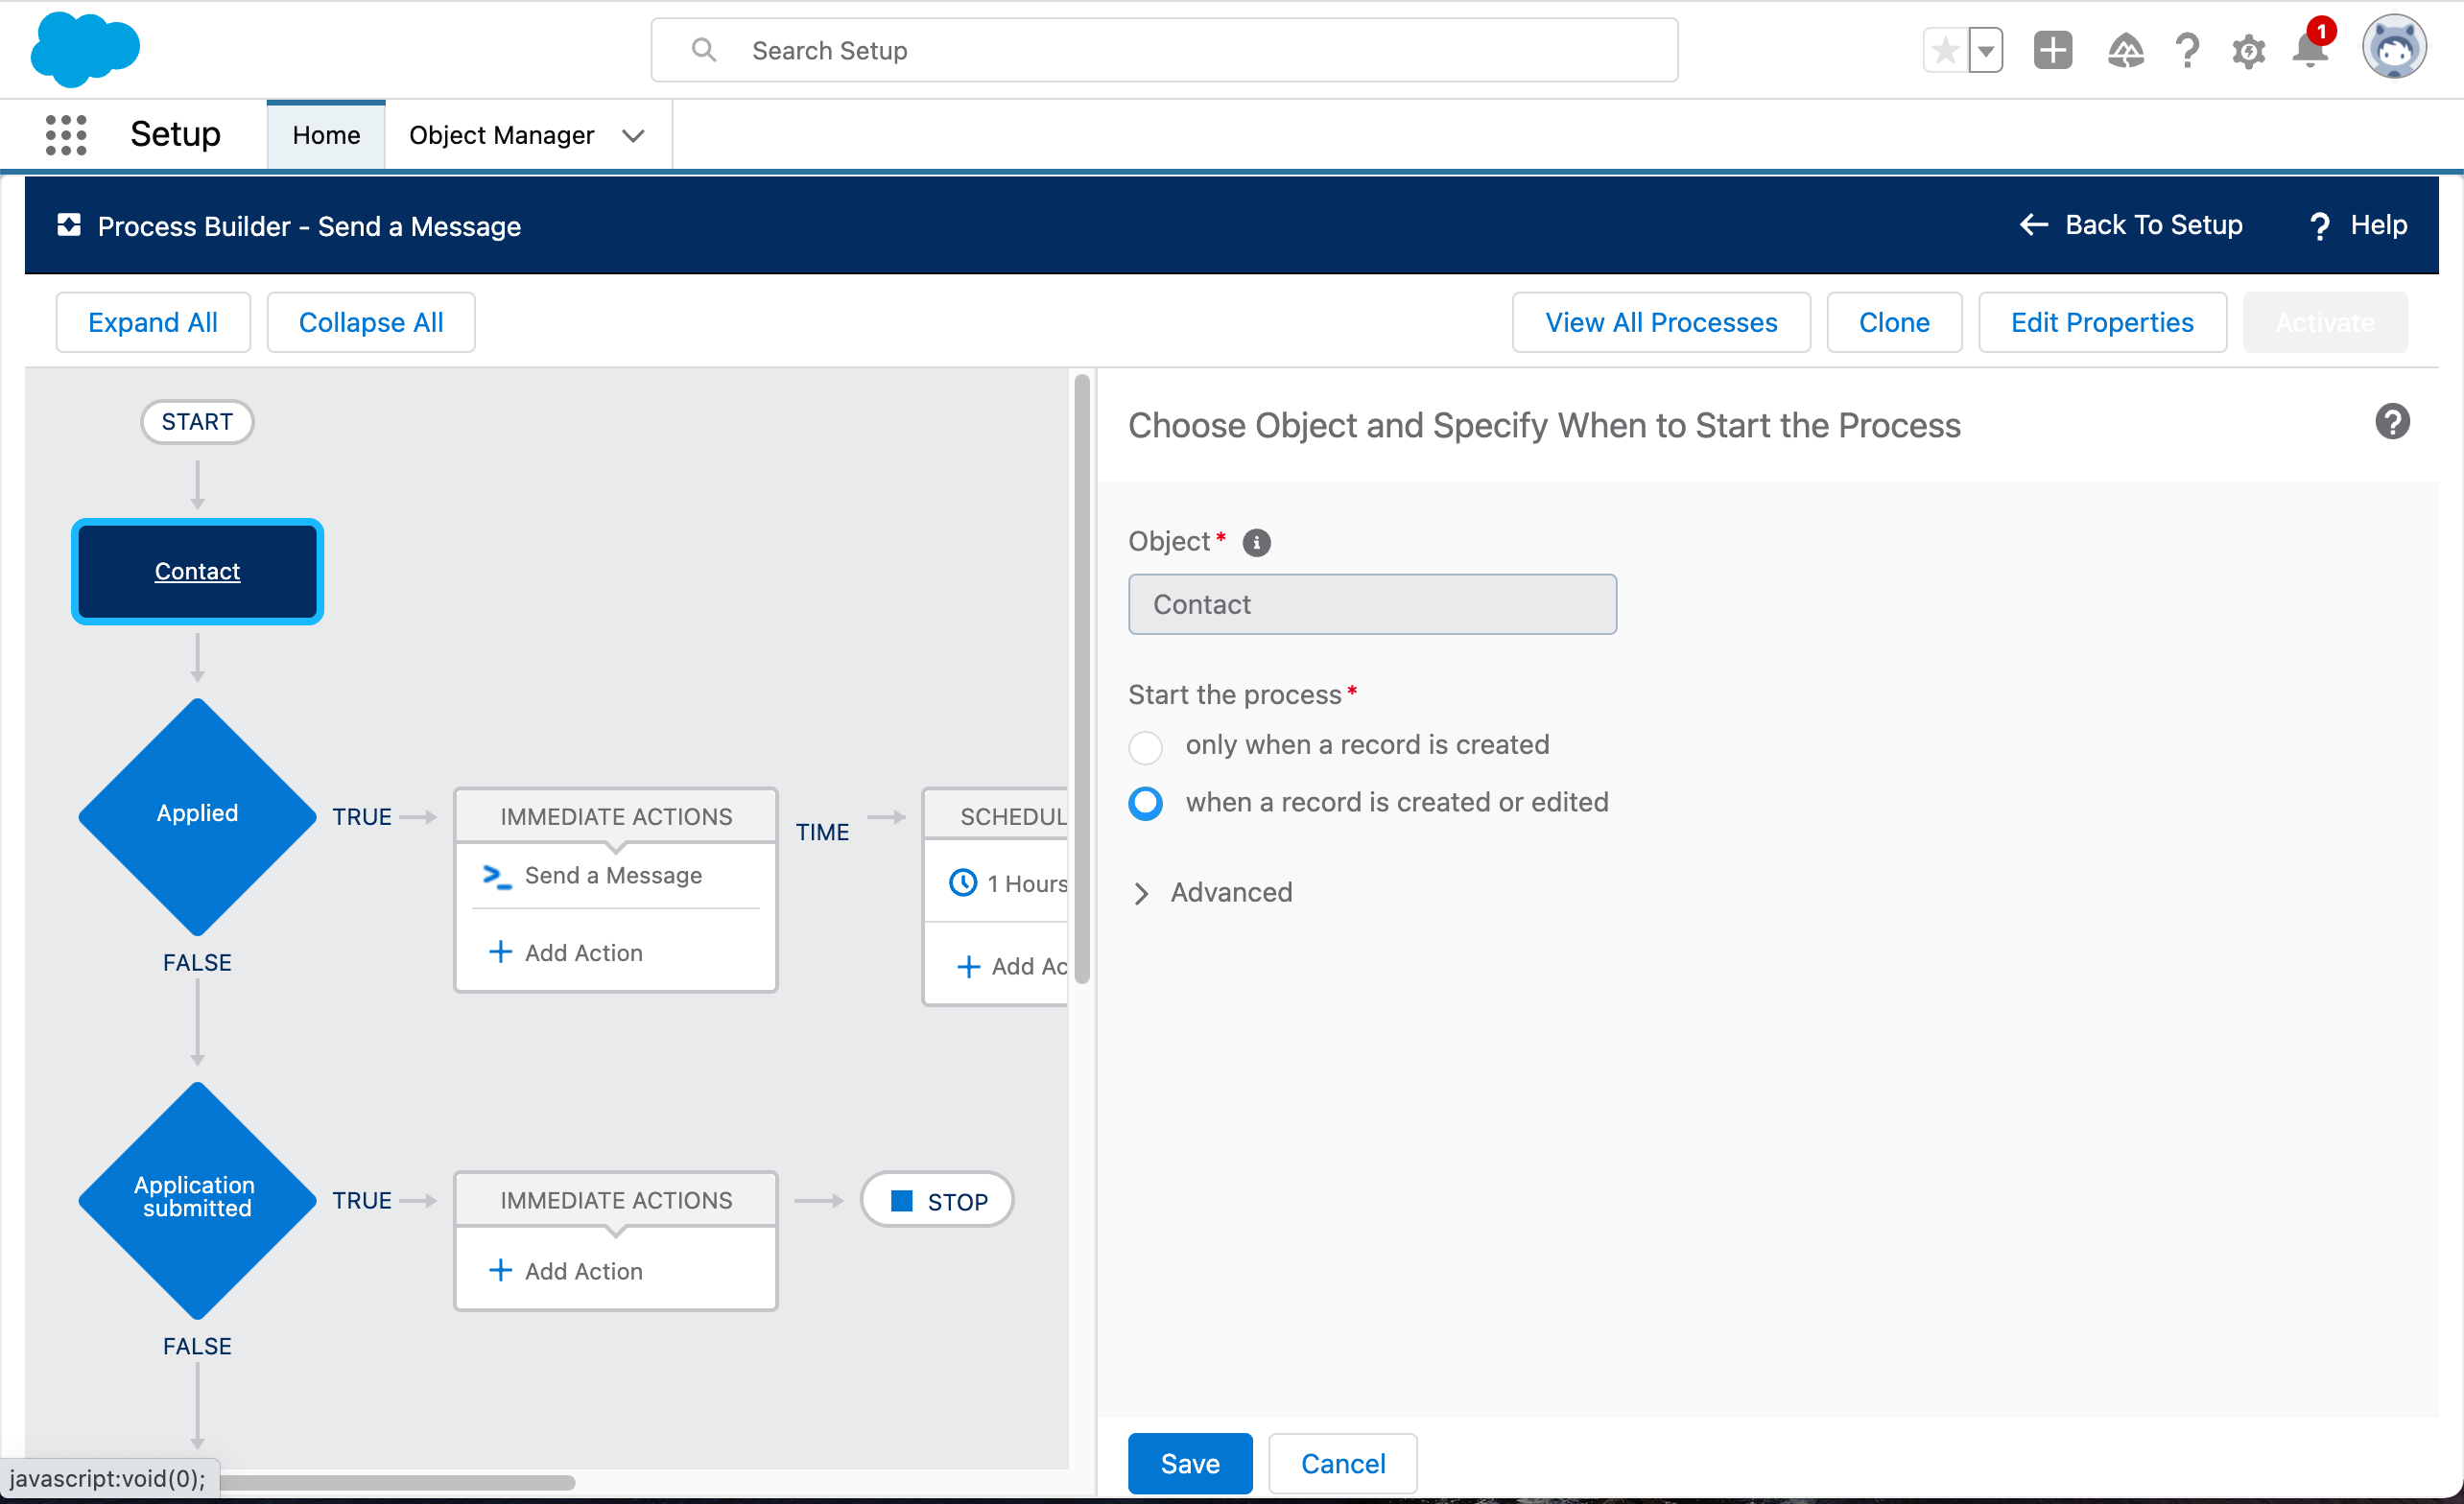
Task: Click the Contact object node link
Action: click(197, 571)
